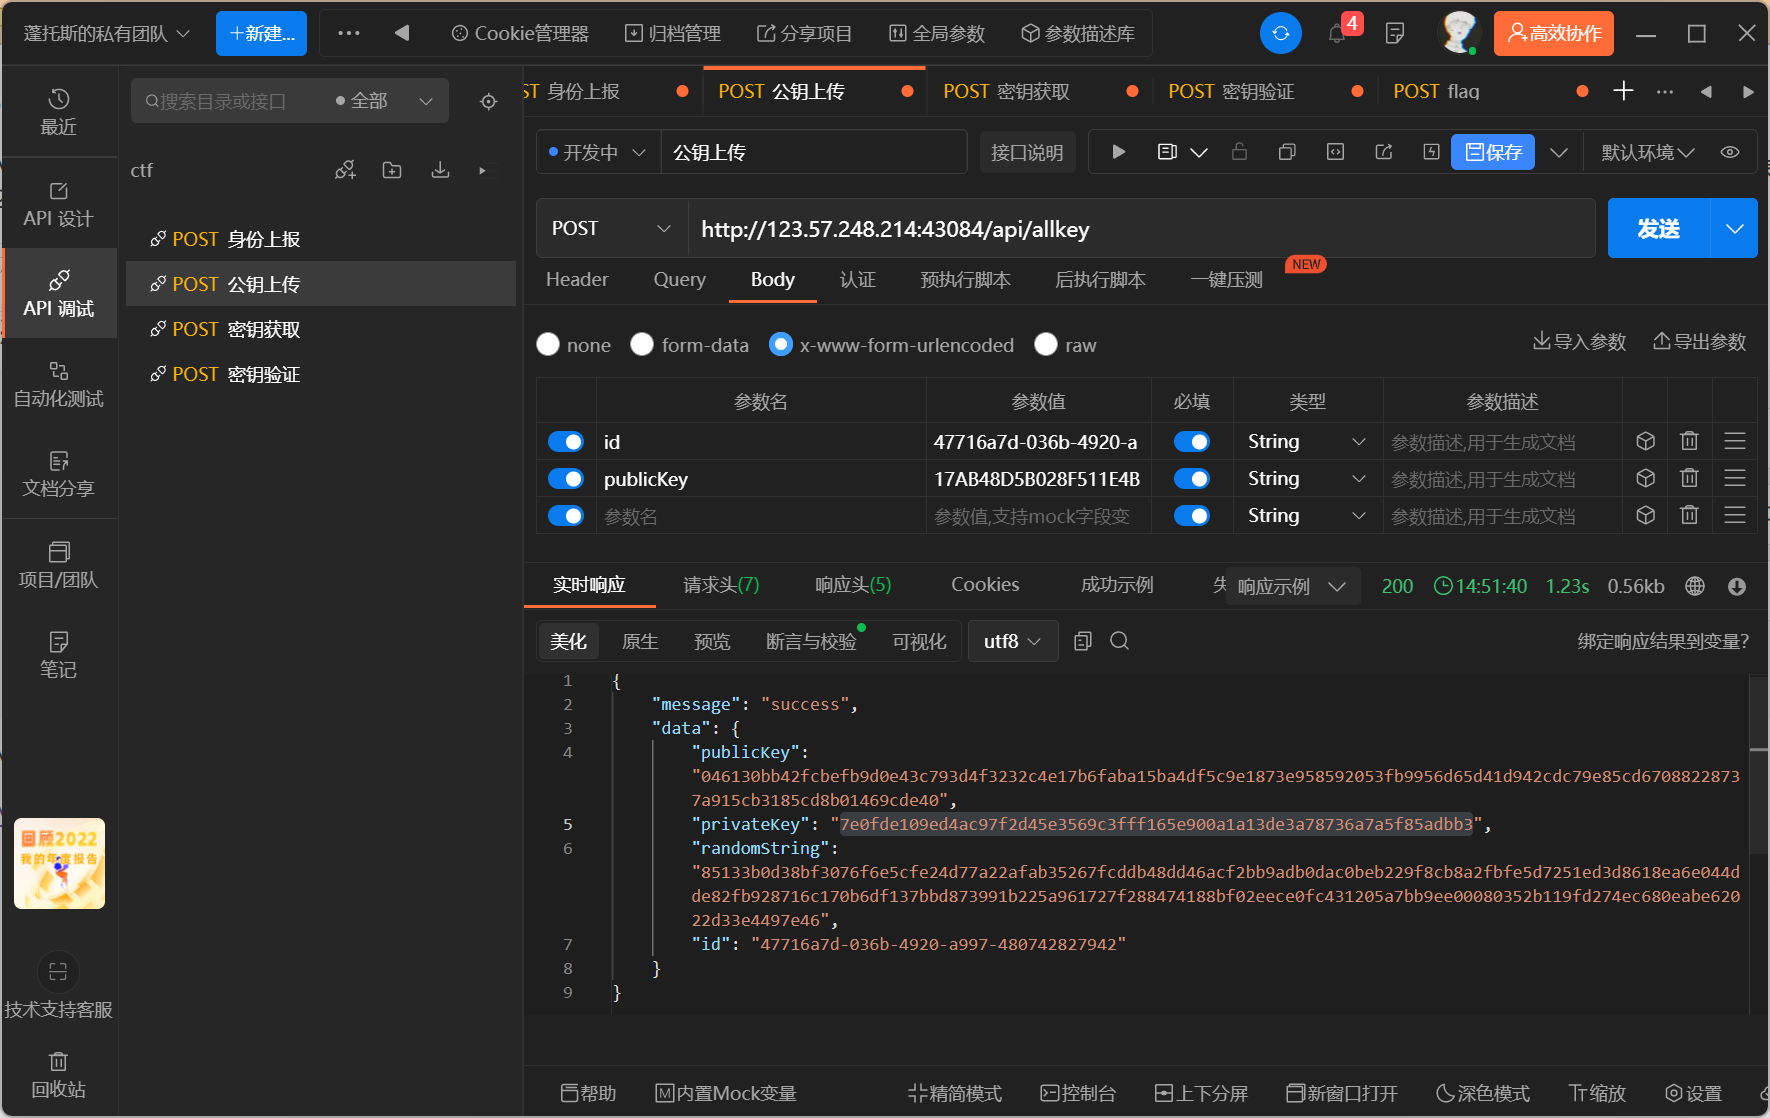Copy the response with the copy icon
This screenshot has height=1118, width=1770.
(x=1082, y=641)
